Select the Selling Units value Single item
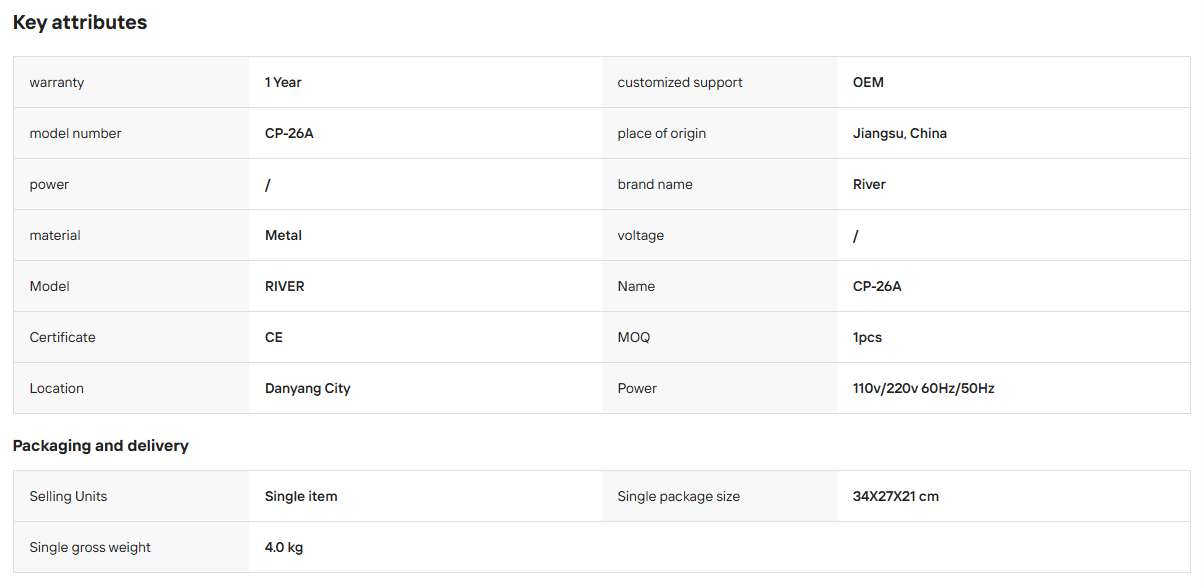The width and height of the screenshot is (1204, 586). pyautogui.click(x=301, y=496)
